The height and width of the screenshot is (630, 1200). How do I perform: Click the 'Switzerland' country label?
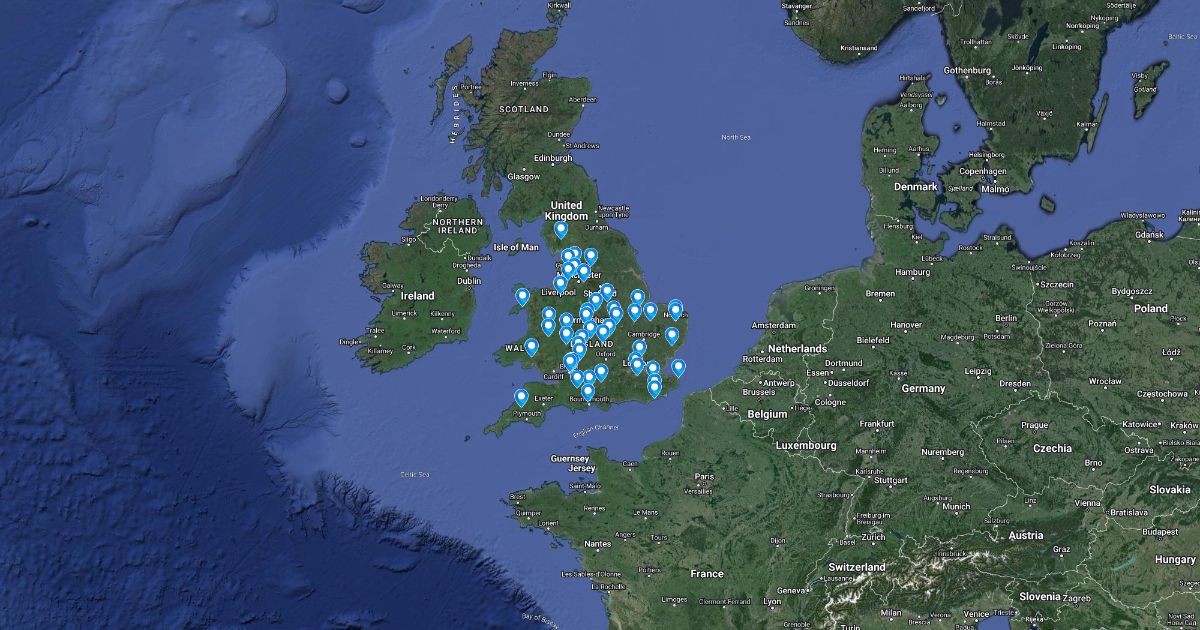(857, 568)
